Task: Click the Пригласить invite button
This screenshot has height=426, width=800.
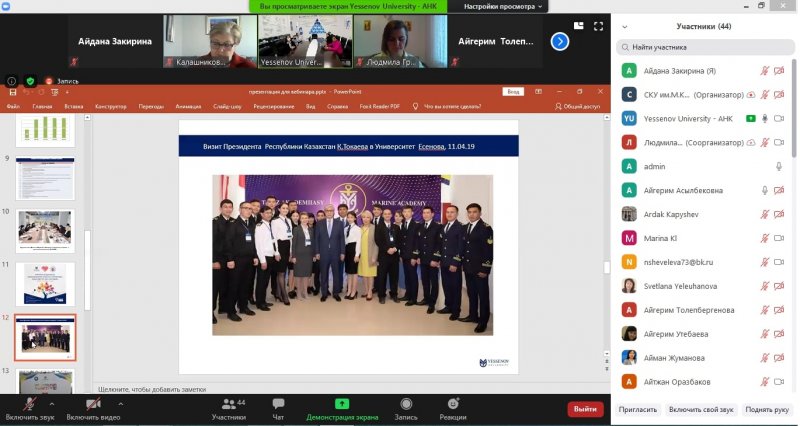Action: click(637, 409)
